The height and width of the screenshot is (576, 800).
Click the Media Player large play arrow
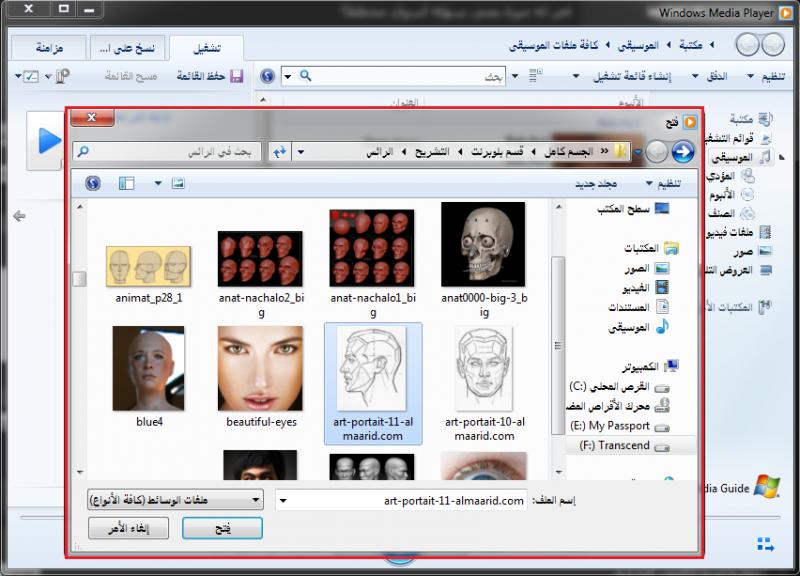[49, 141]
